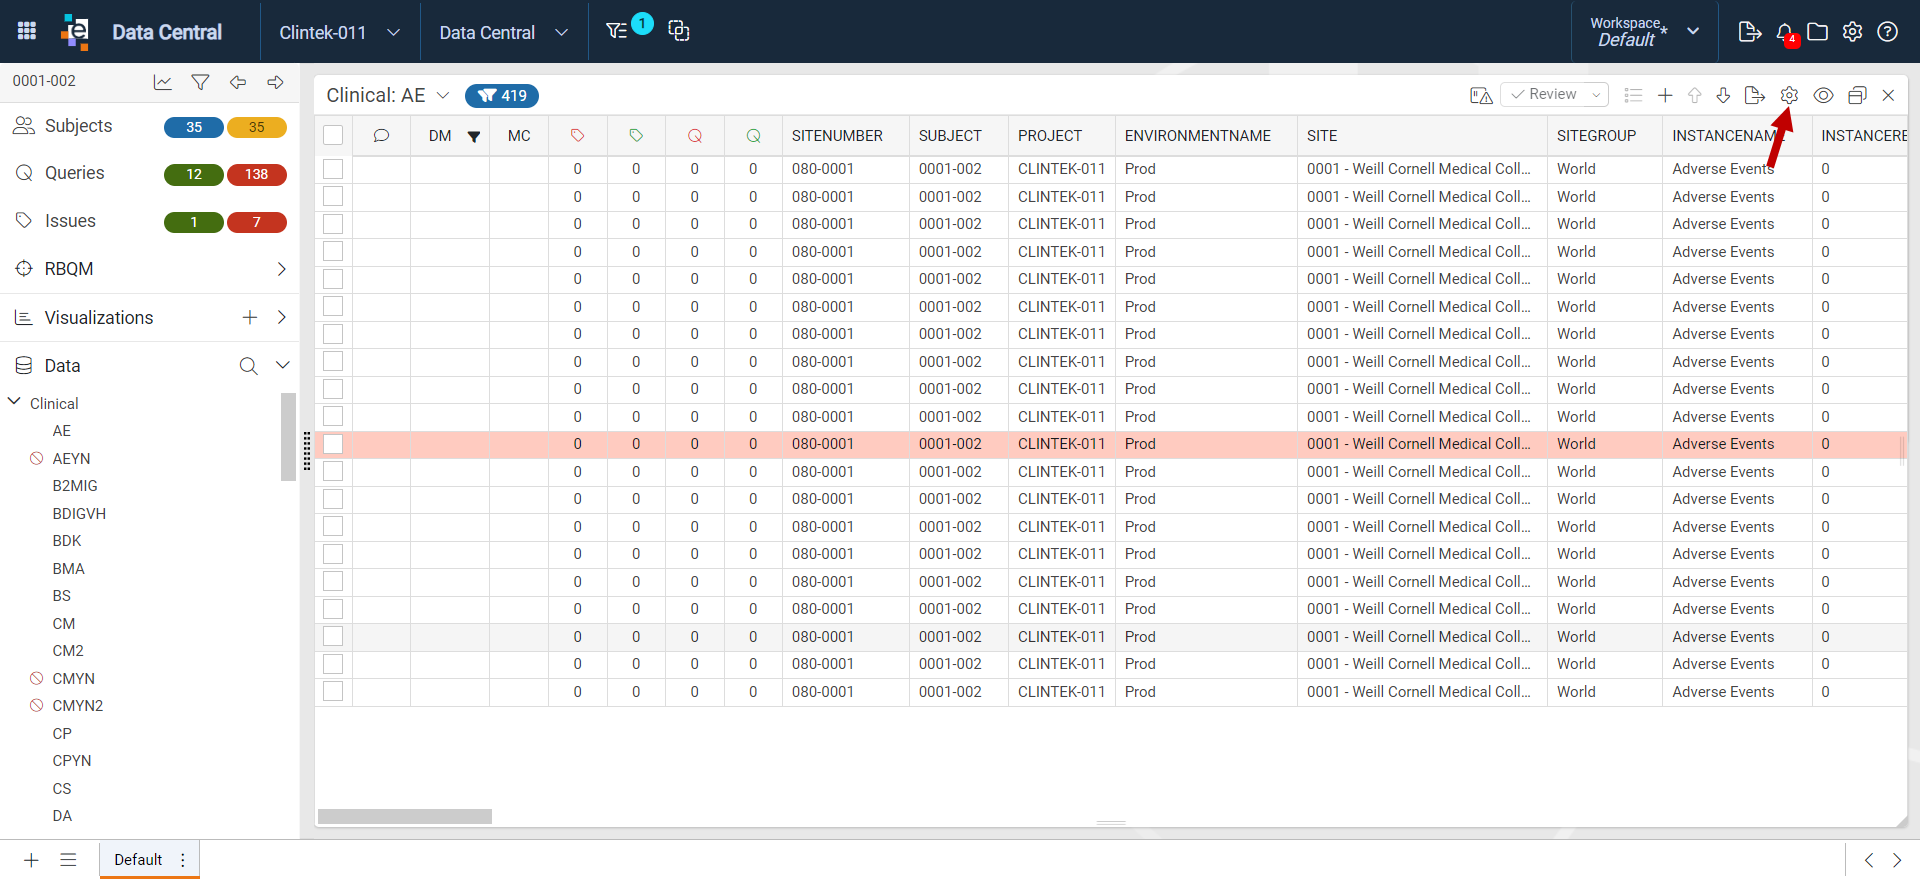
Task: Open the Clintek-011 study dropdown
Action: pos(340,32)
